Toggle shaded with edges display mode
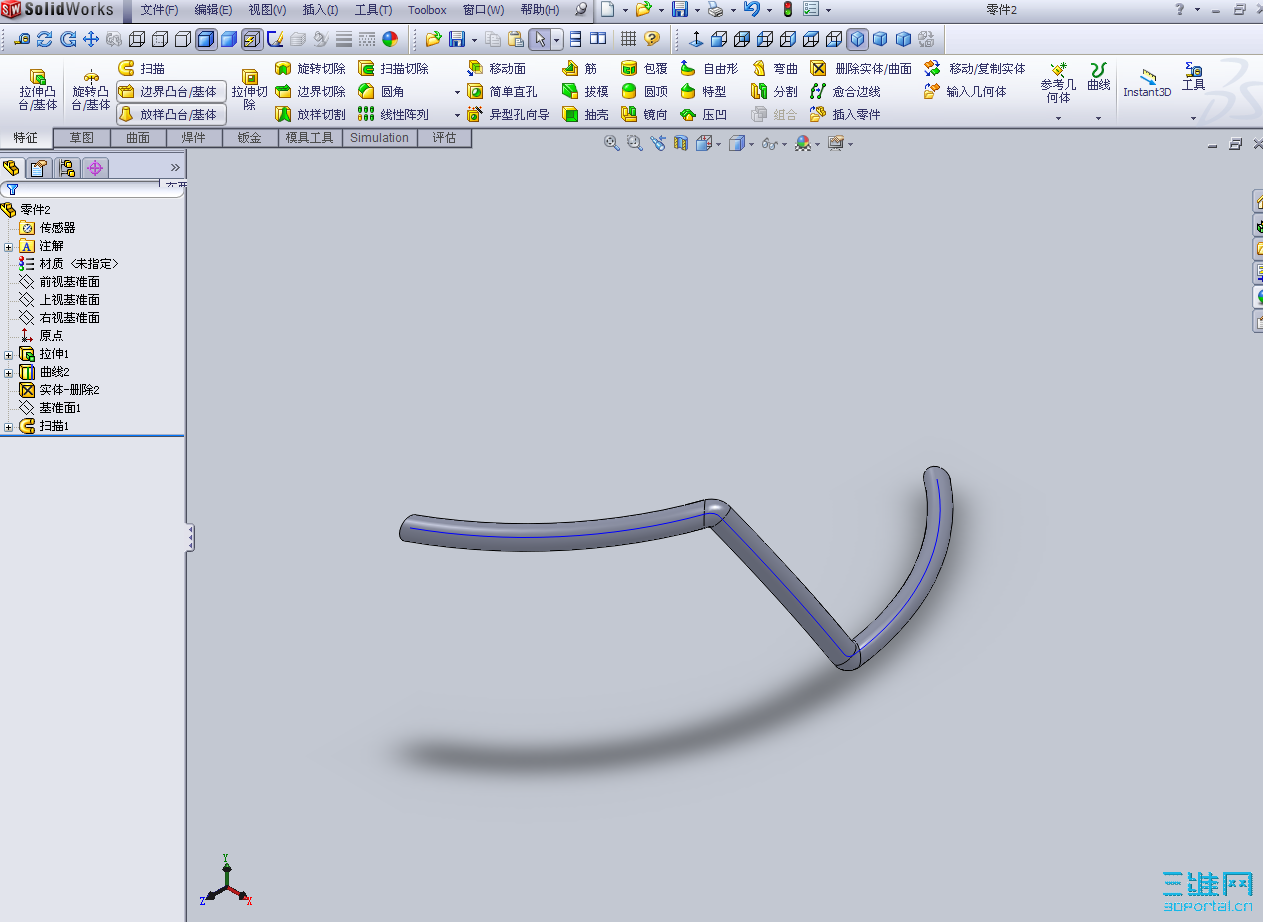The width and height of the screenshot is (1263, 922). click(206, 39)
